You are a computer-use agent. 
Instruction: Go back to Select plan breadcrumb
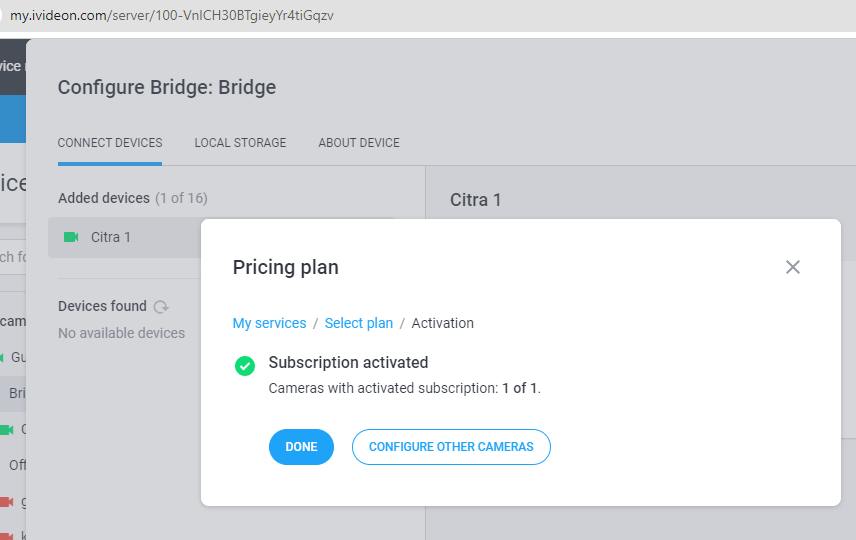[359, 323]
